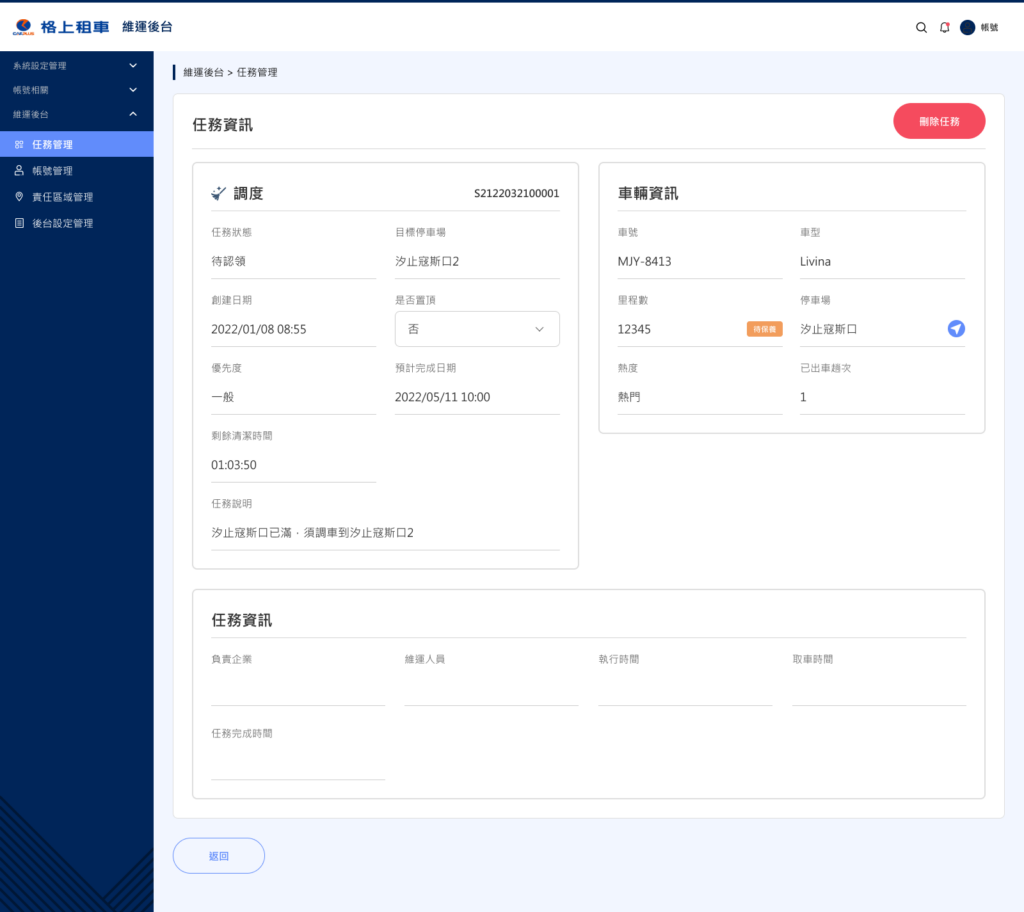1024x912 pixels.
Task: Click the 帳號管理 person icon
Action: pyautogui.click(x=19, y=171)
